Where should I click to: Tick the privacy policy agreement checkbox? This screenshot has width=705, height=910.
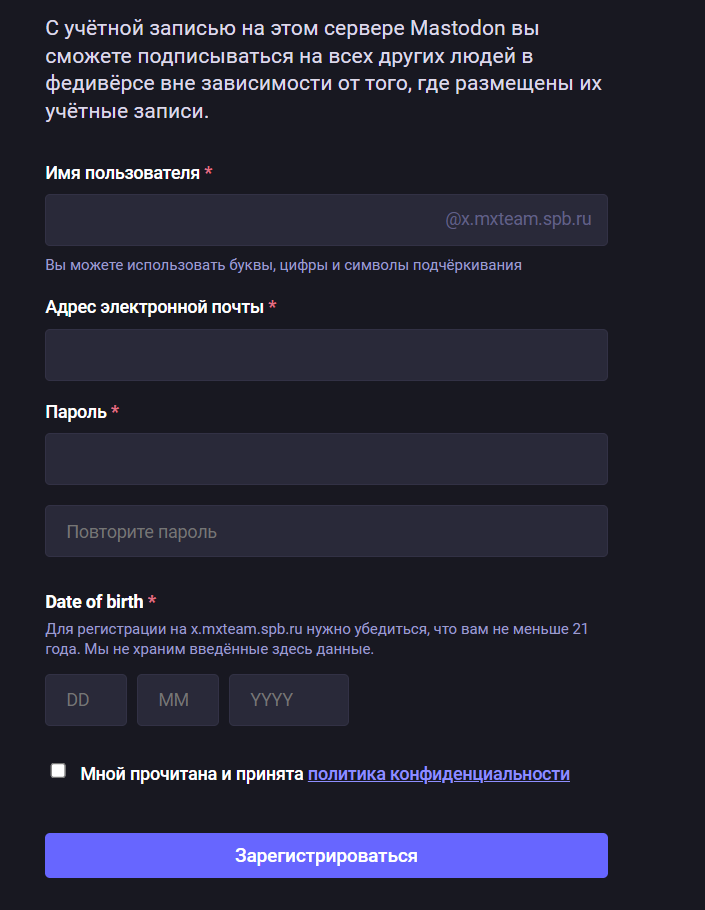58,771
